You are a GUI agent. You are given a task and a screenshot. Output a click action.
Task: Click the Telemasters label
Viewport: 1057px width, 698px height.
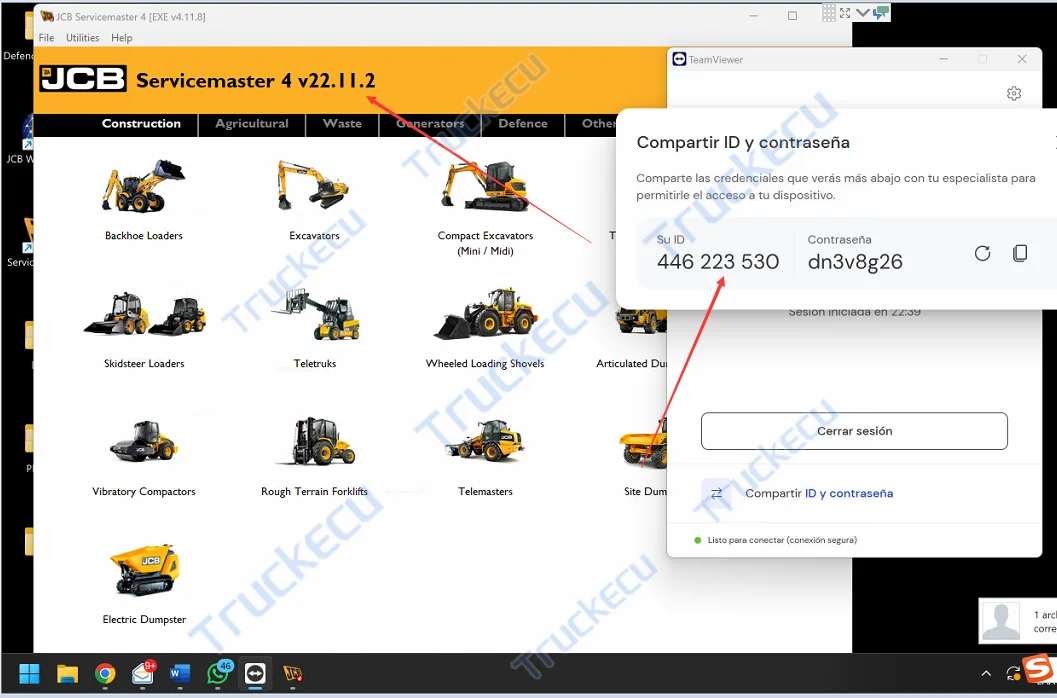pos(485,492)
